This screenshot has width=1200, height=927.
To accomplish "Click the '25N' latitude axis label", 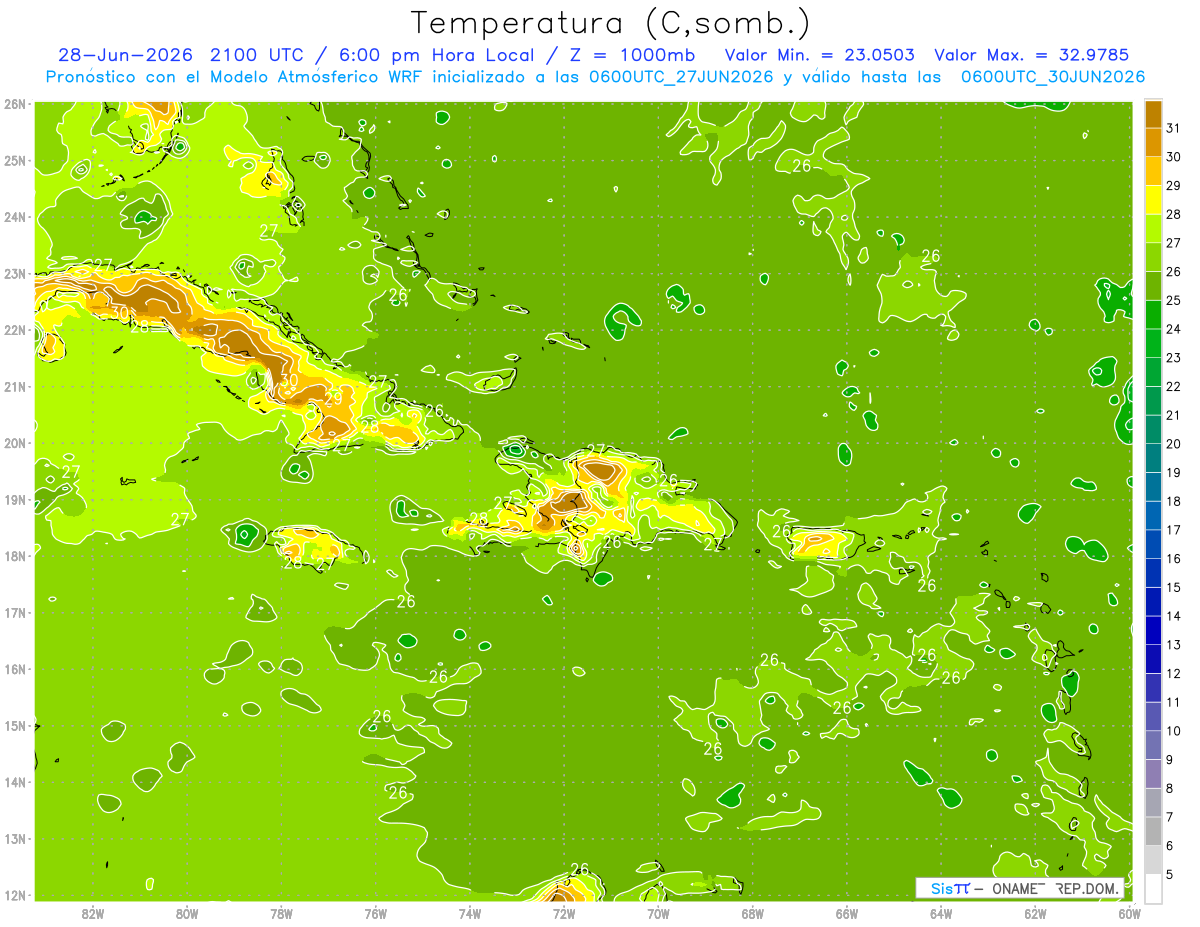I will (x=15, y=160).
